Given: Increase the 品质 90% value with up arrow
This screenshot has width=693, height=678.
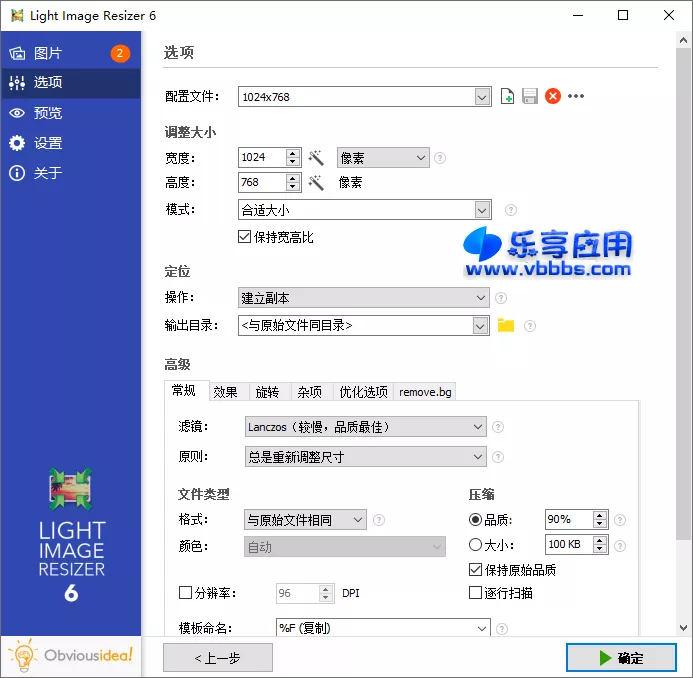Looking at the screenshot, I should click(x=599, y=515).
